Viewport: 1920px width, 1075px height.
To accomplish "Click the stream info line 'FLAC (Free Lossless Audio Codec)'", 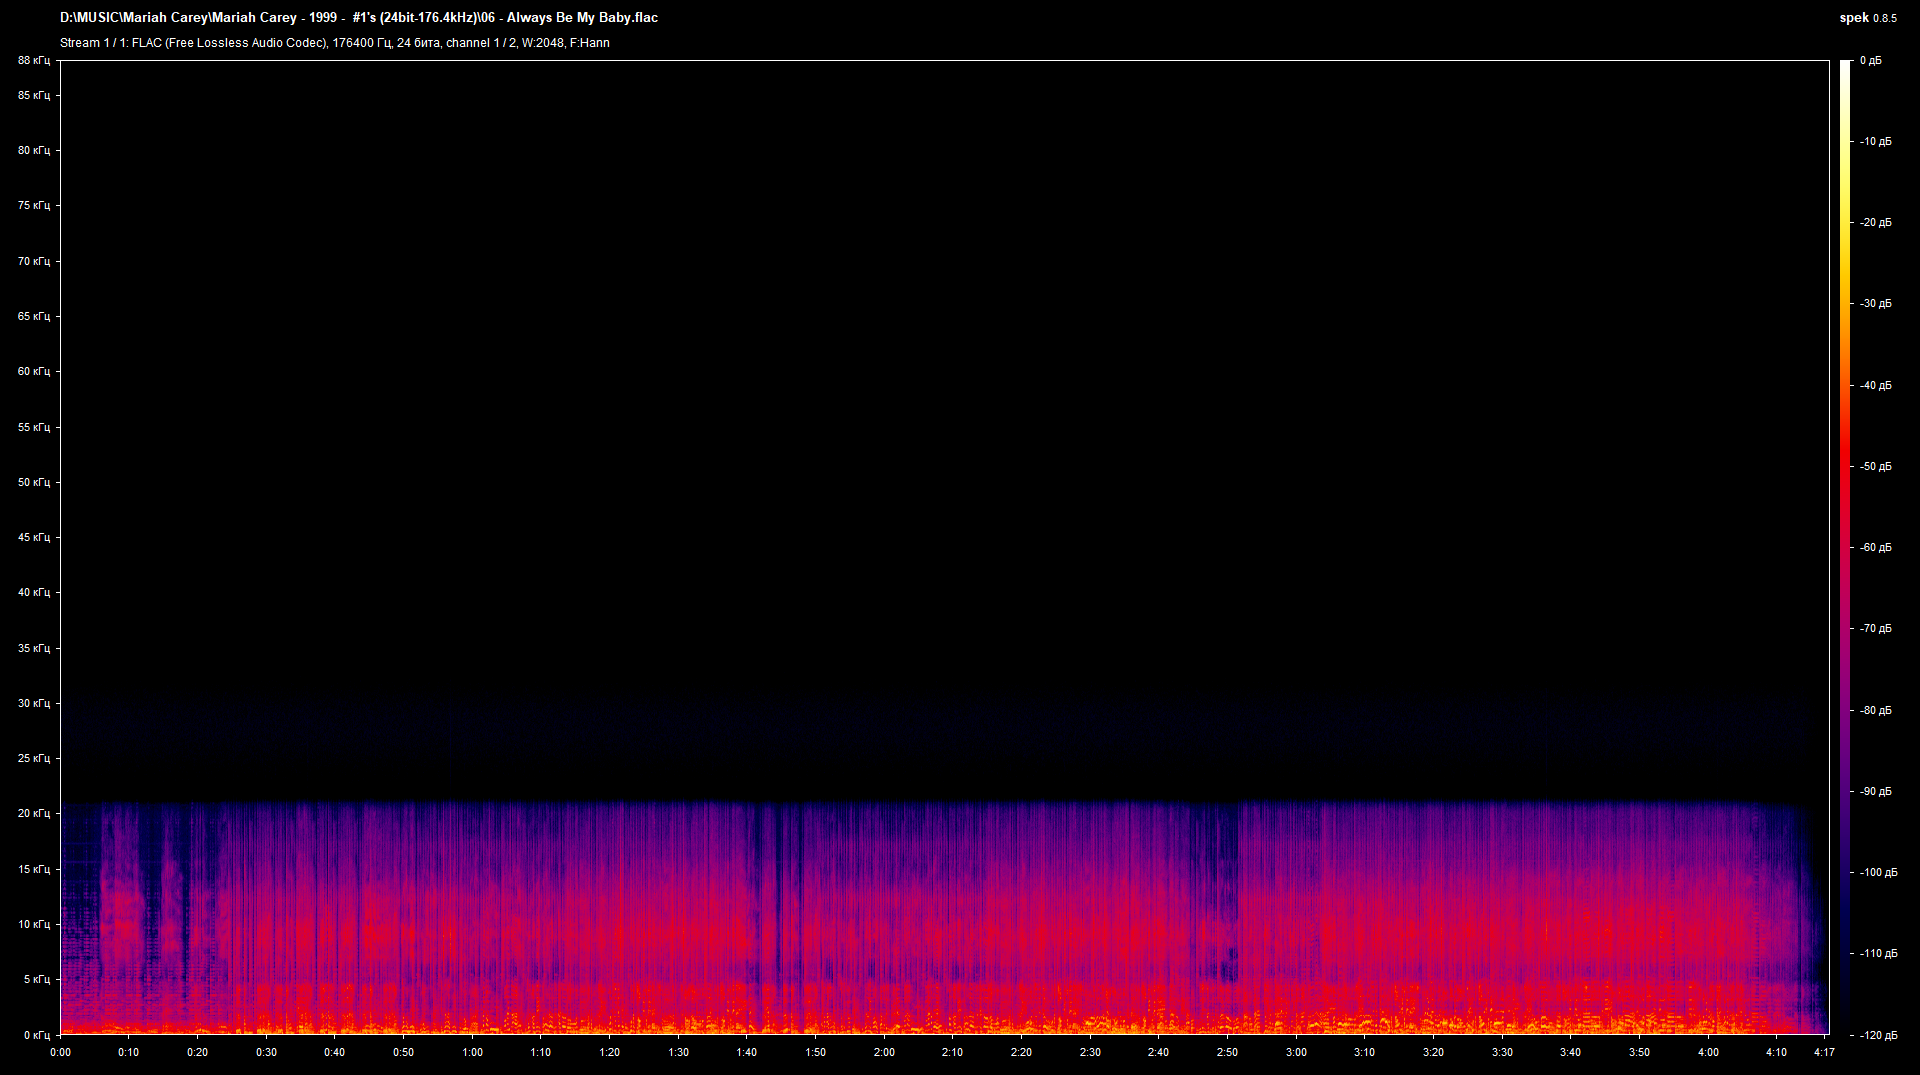I will click(335, 43).
